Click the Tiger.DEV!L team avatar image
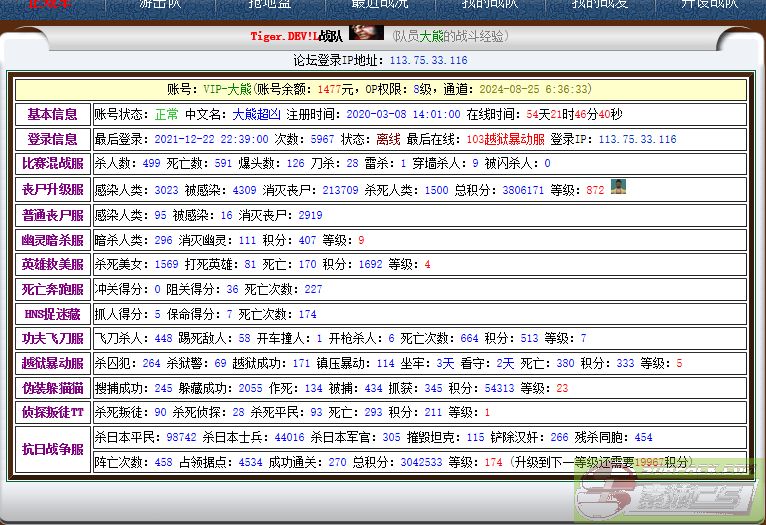766x525 pixels. tap(367, 33)
